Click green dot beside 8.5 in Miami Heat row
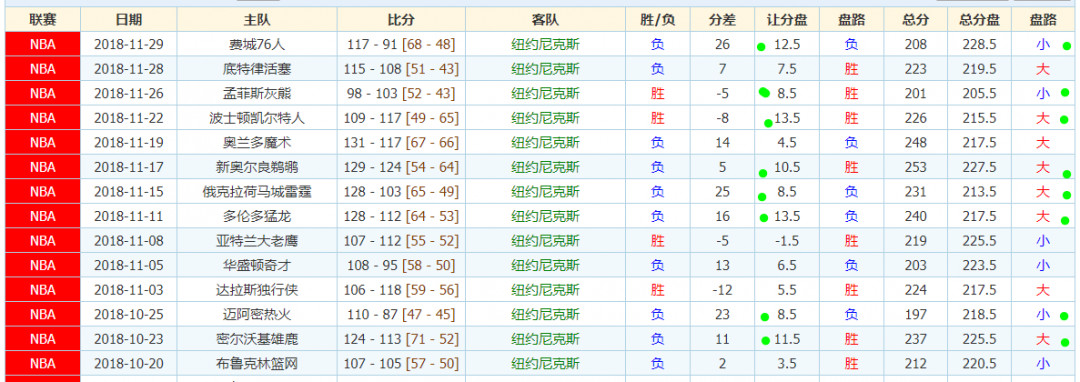1080x382 pixels. (764, 317)
